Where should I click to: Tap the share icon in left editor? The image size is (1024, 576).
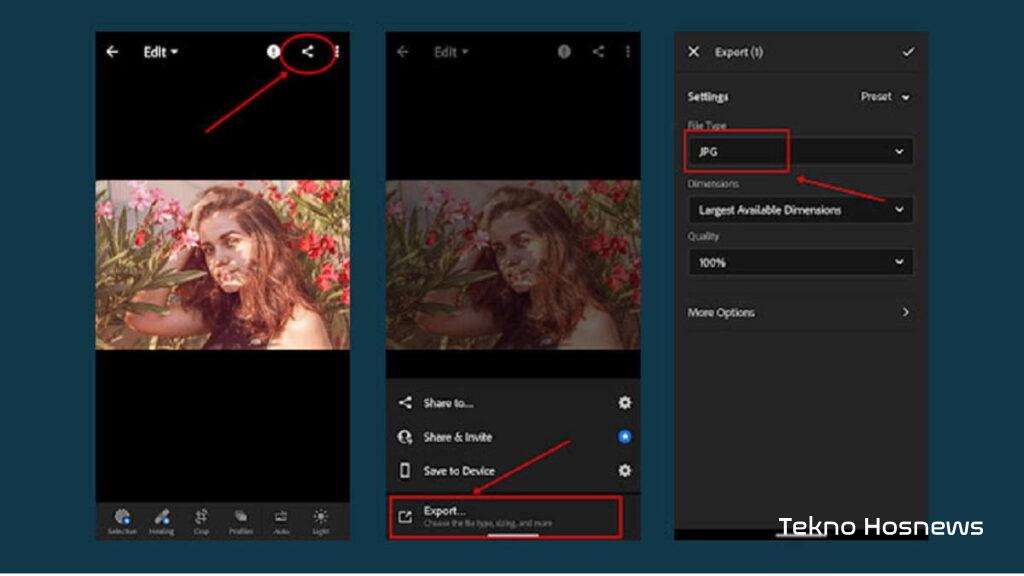point(308,52)
